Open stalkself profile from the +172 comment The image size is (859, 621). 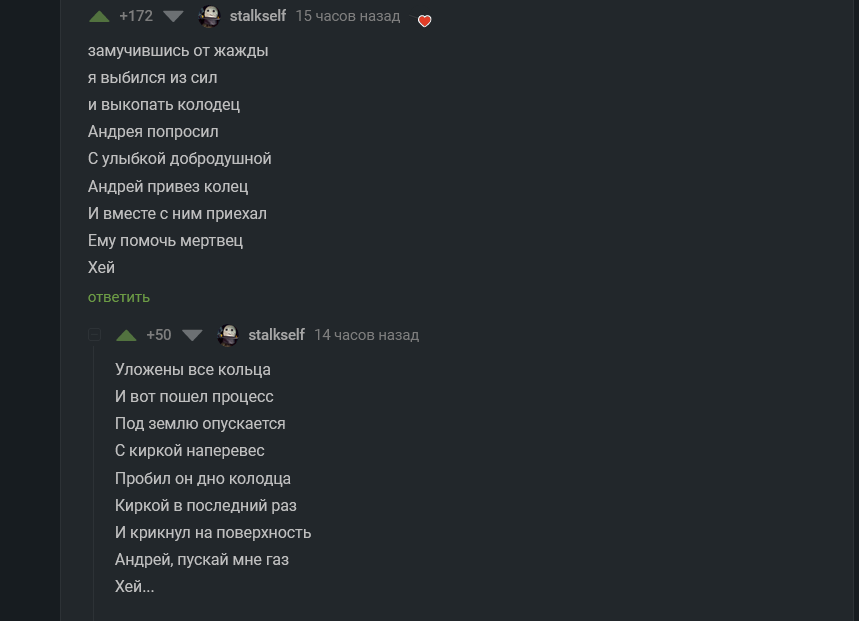point(257,16)
